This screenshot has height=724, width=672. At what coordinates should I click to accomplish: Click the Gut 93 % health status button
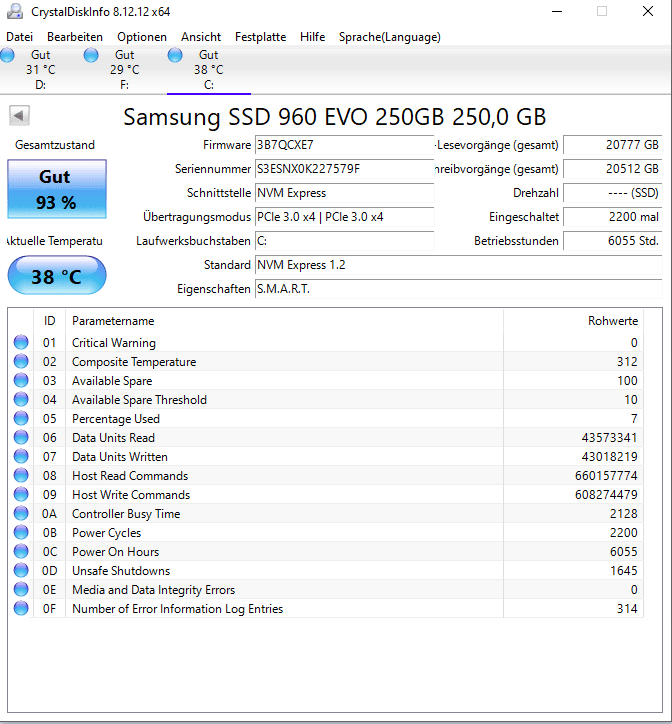(x=57, y=189)
